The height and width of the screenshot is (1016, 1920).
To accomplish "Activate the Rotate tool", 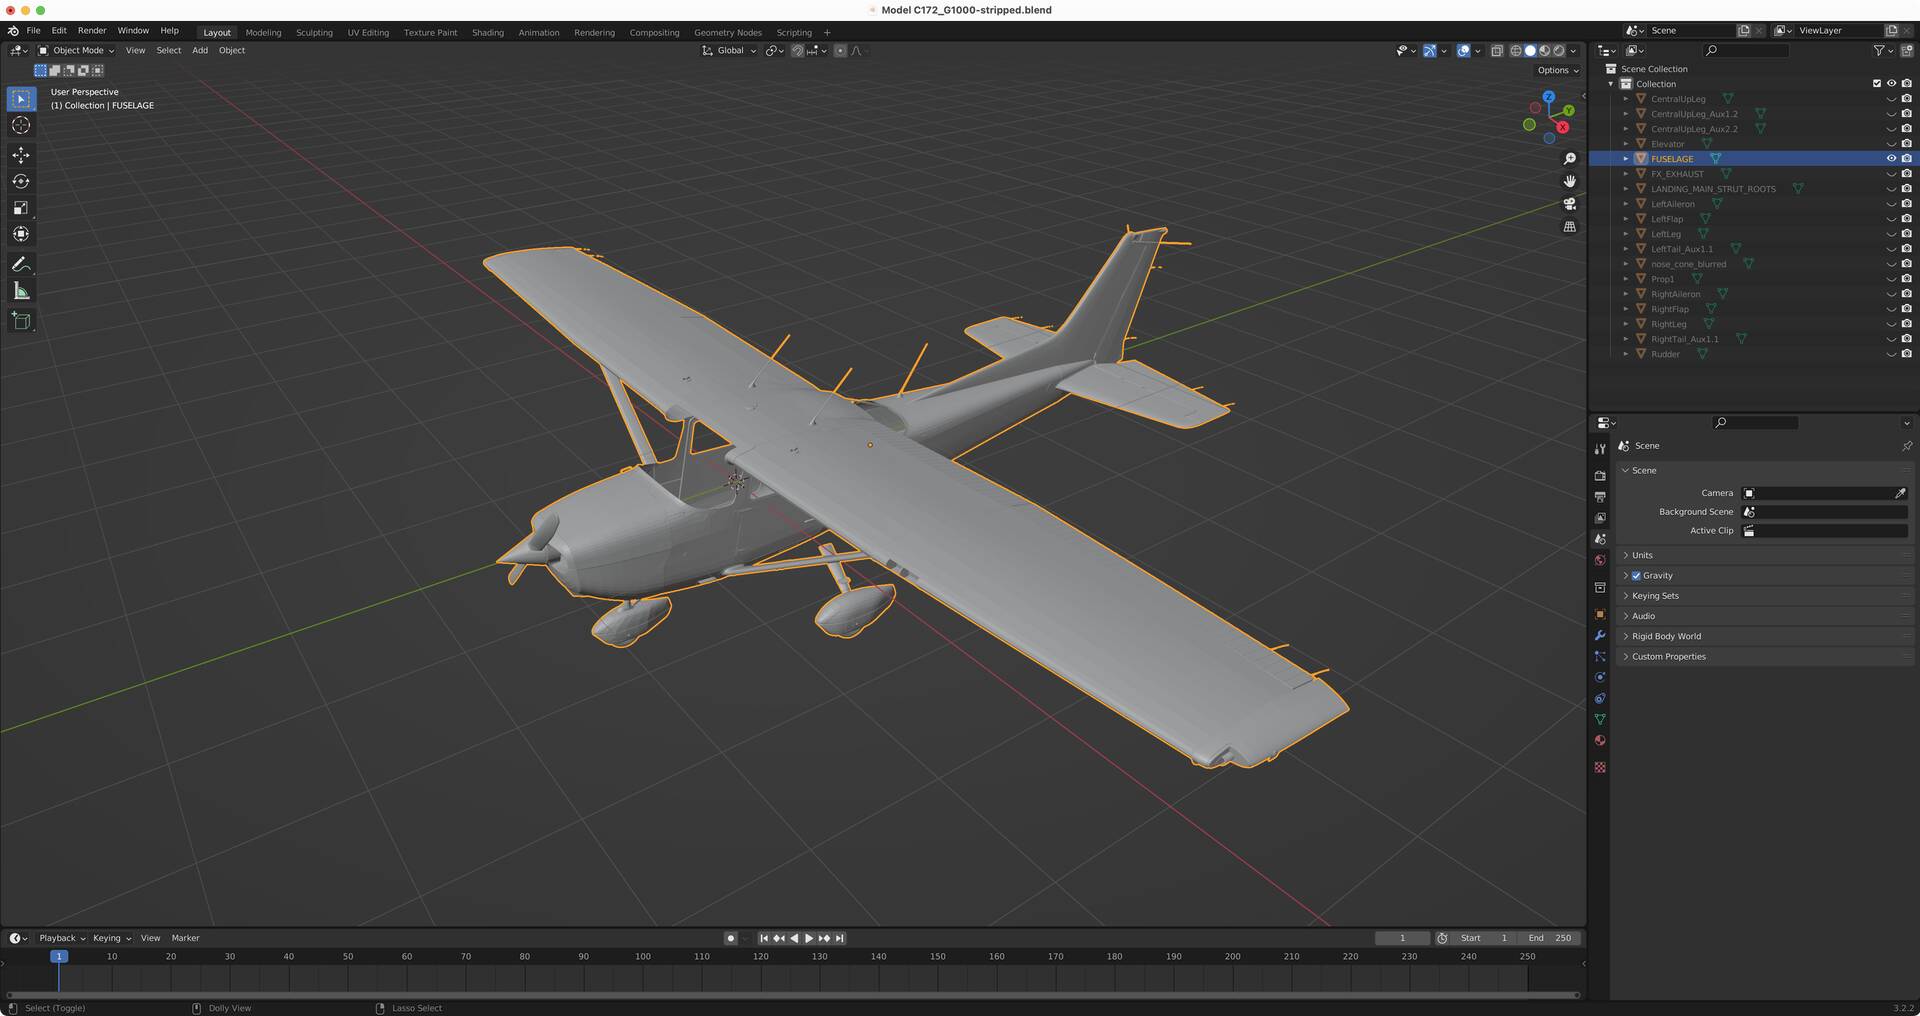I will [21, 181].
